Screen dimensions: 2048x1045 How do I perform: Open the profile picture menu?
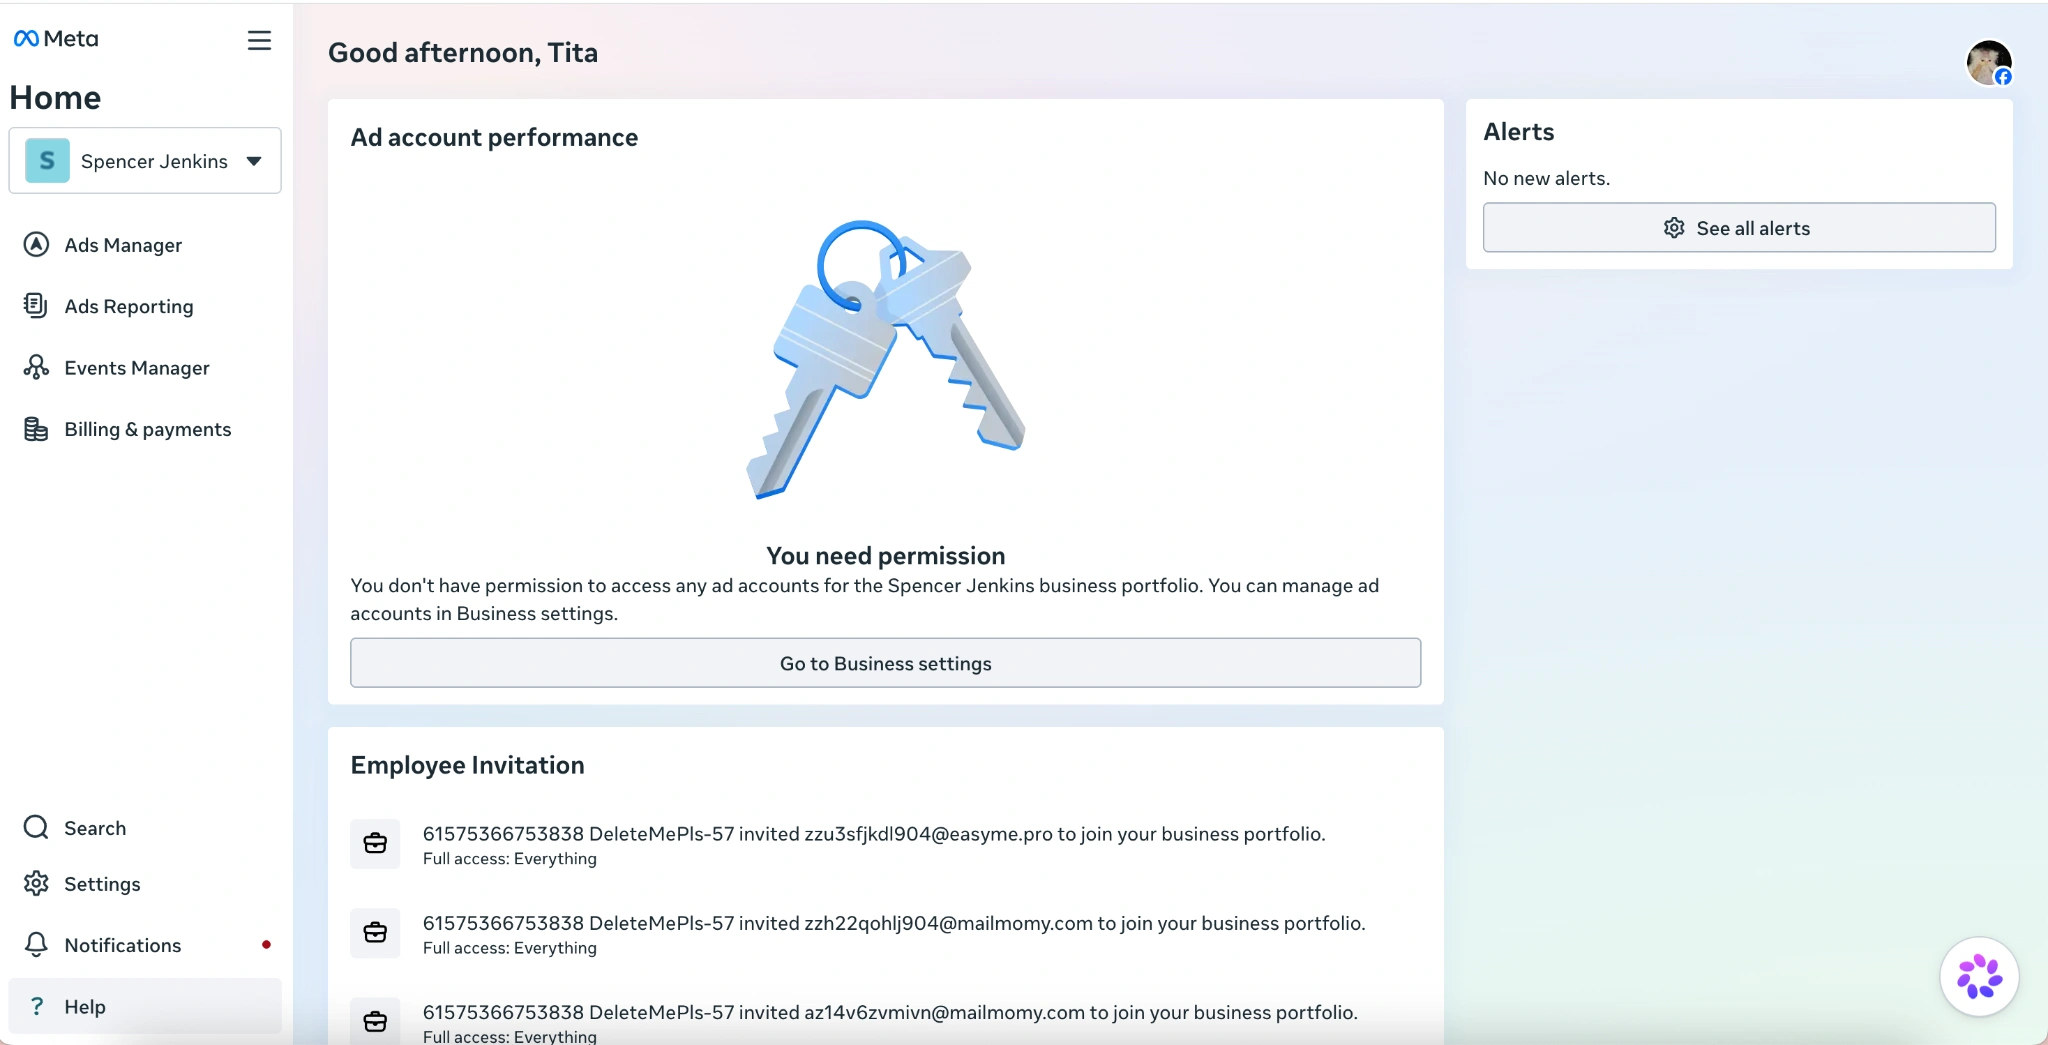click(x=1989, y=63)
